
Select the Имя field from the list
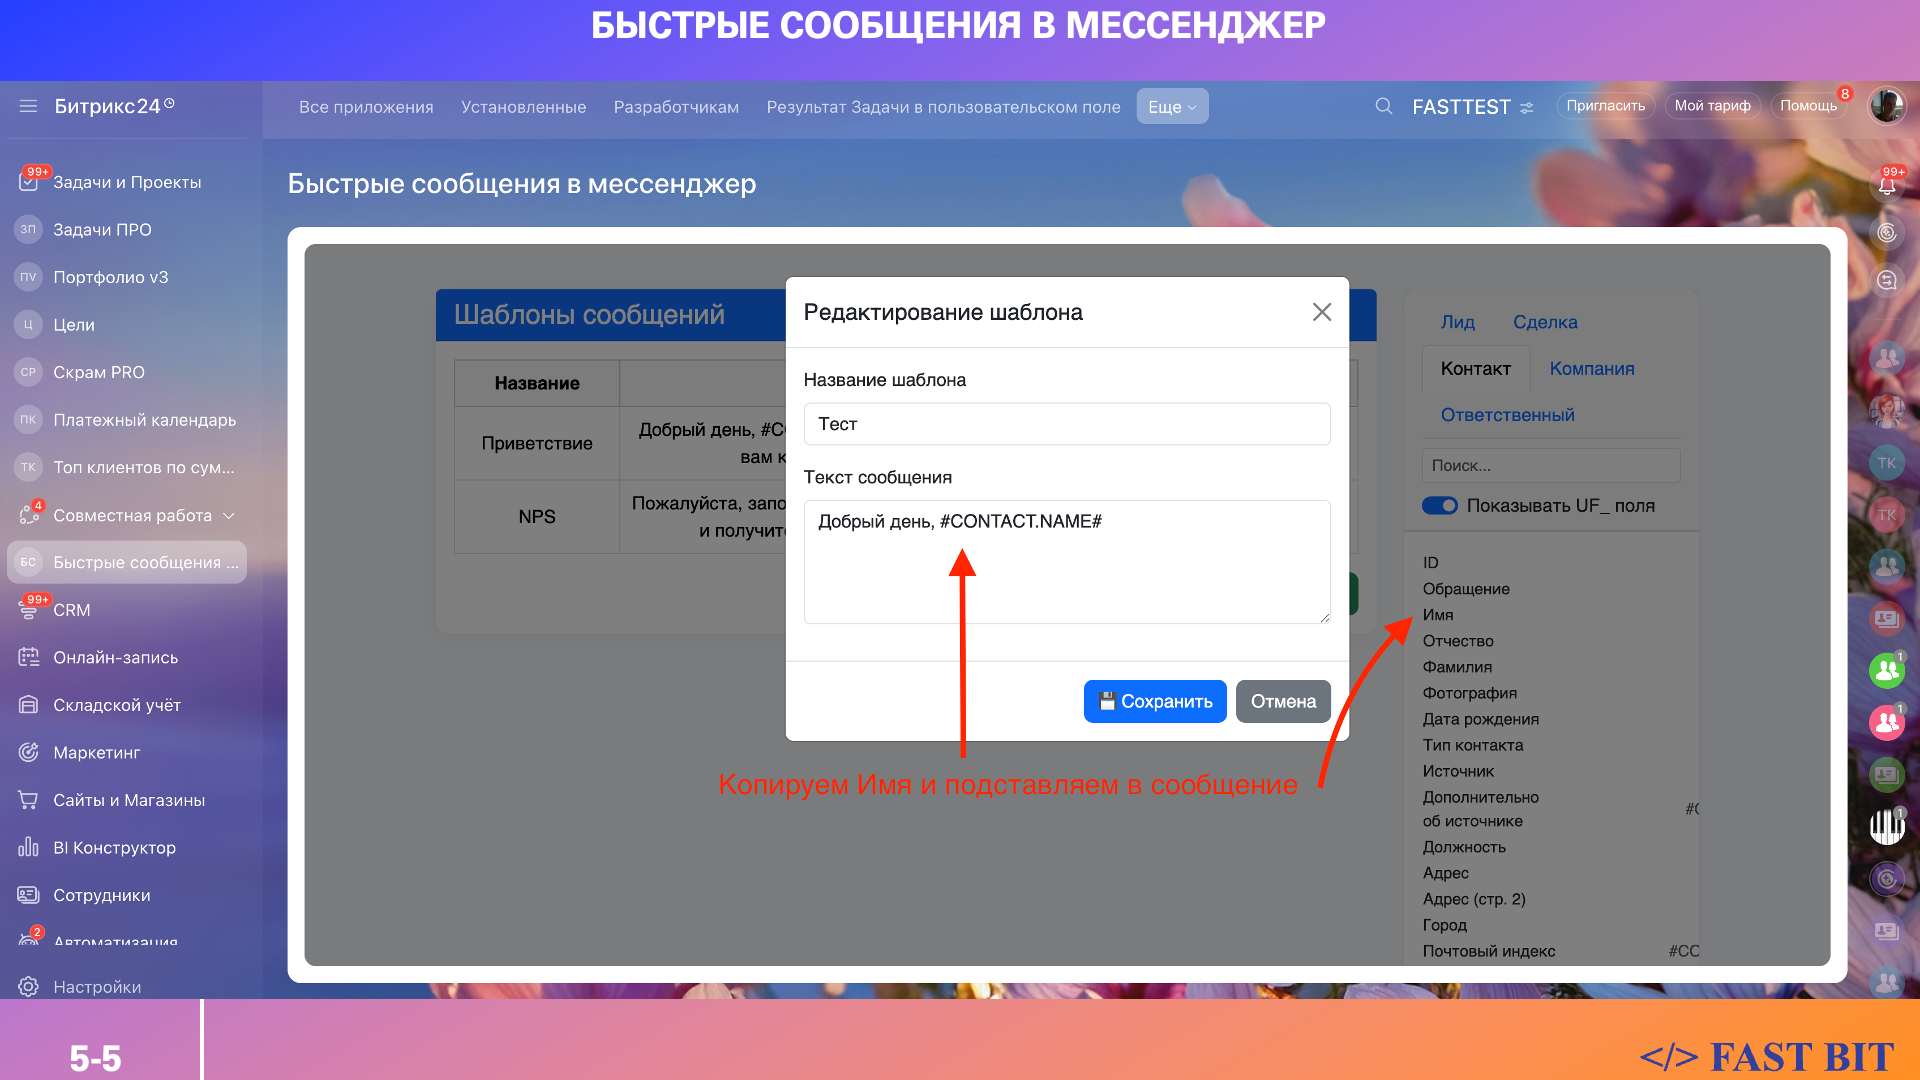(1438, 615)
